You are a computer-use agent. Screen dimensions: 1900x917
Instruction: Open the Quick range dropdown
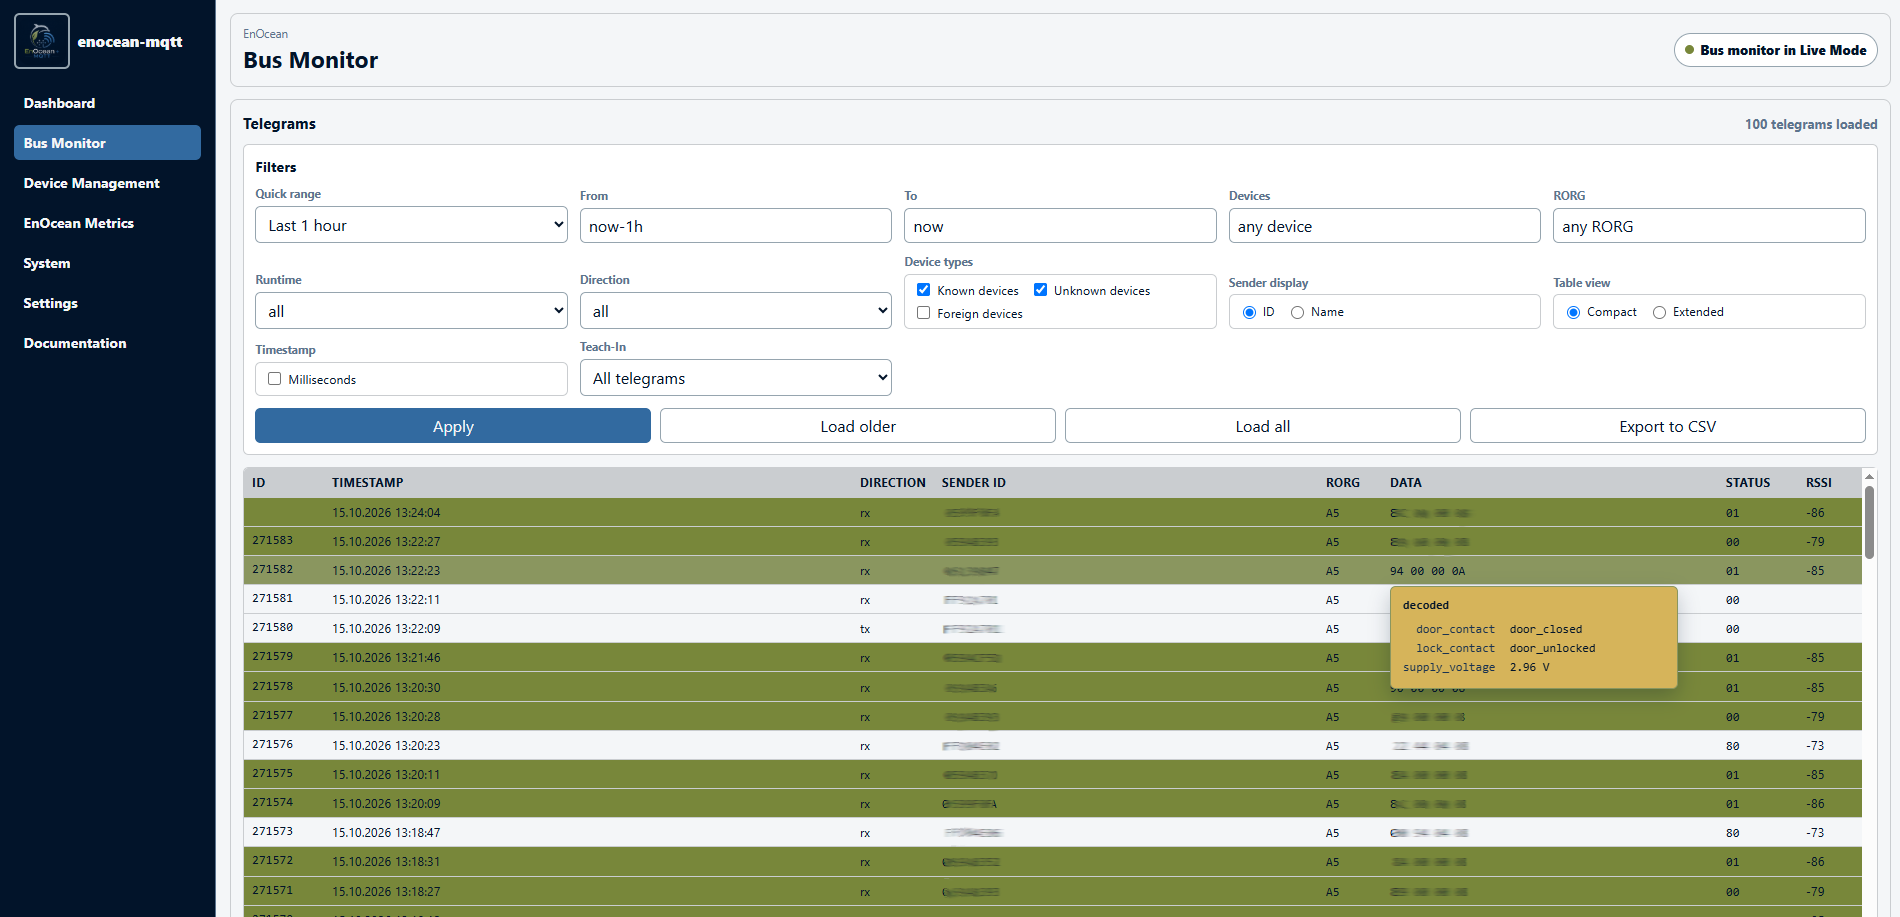tap(411, 225)
